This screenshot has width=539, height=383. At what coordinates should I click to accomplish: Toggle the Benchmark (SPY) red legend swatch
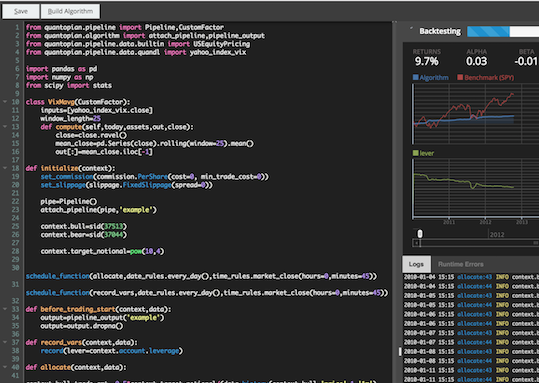(460, 77)
